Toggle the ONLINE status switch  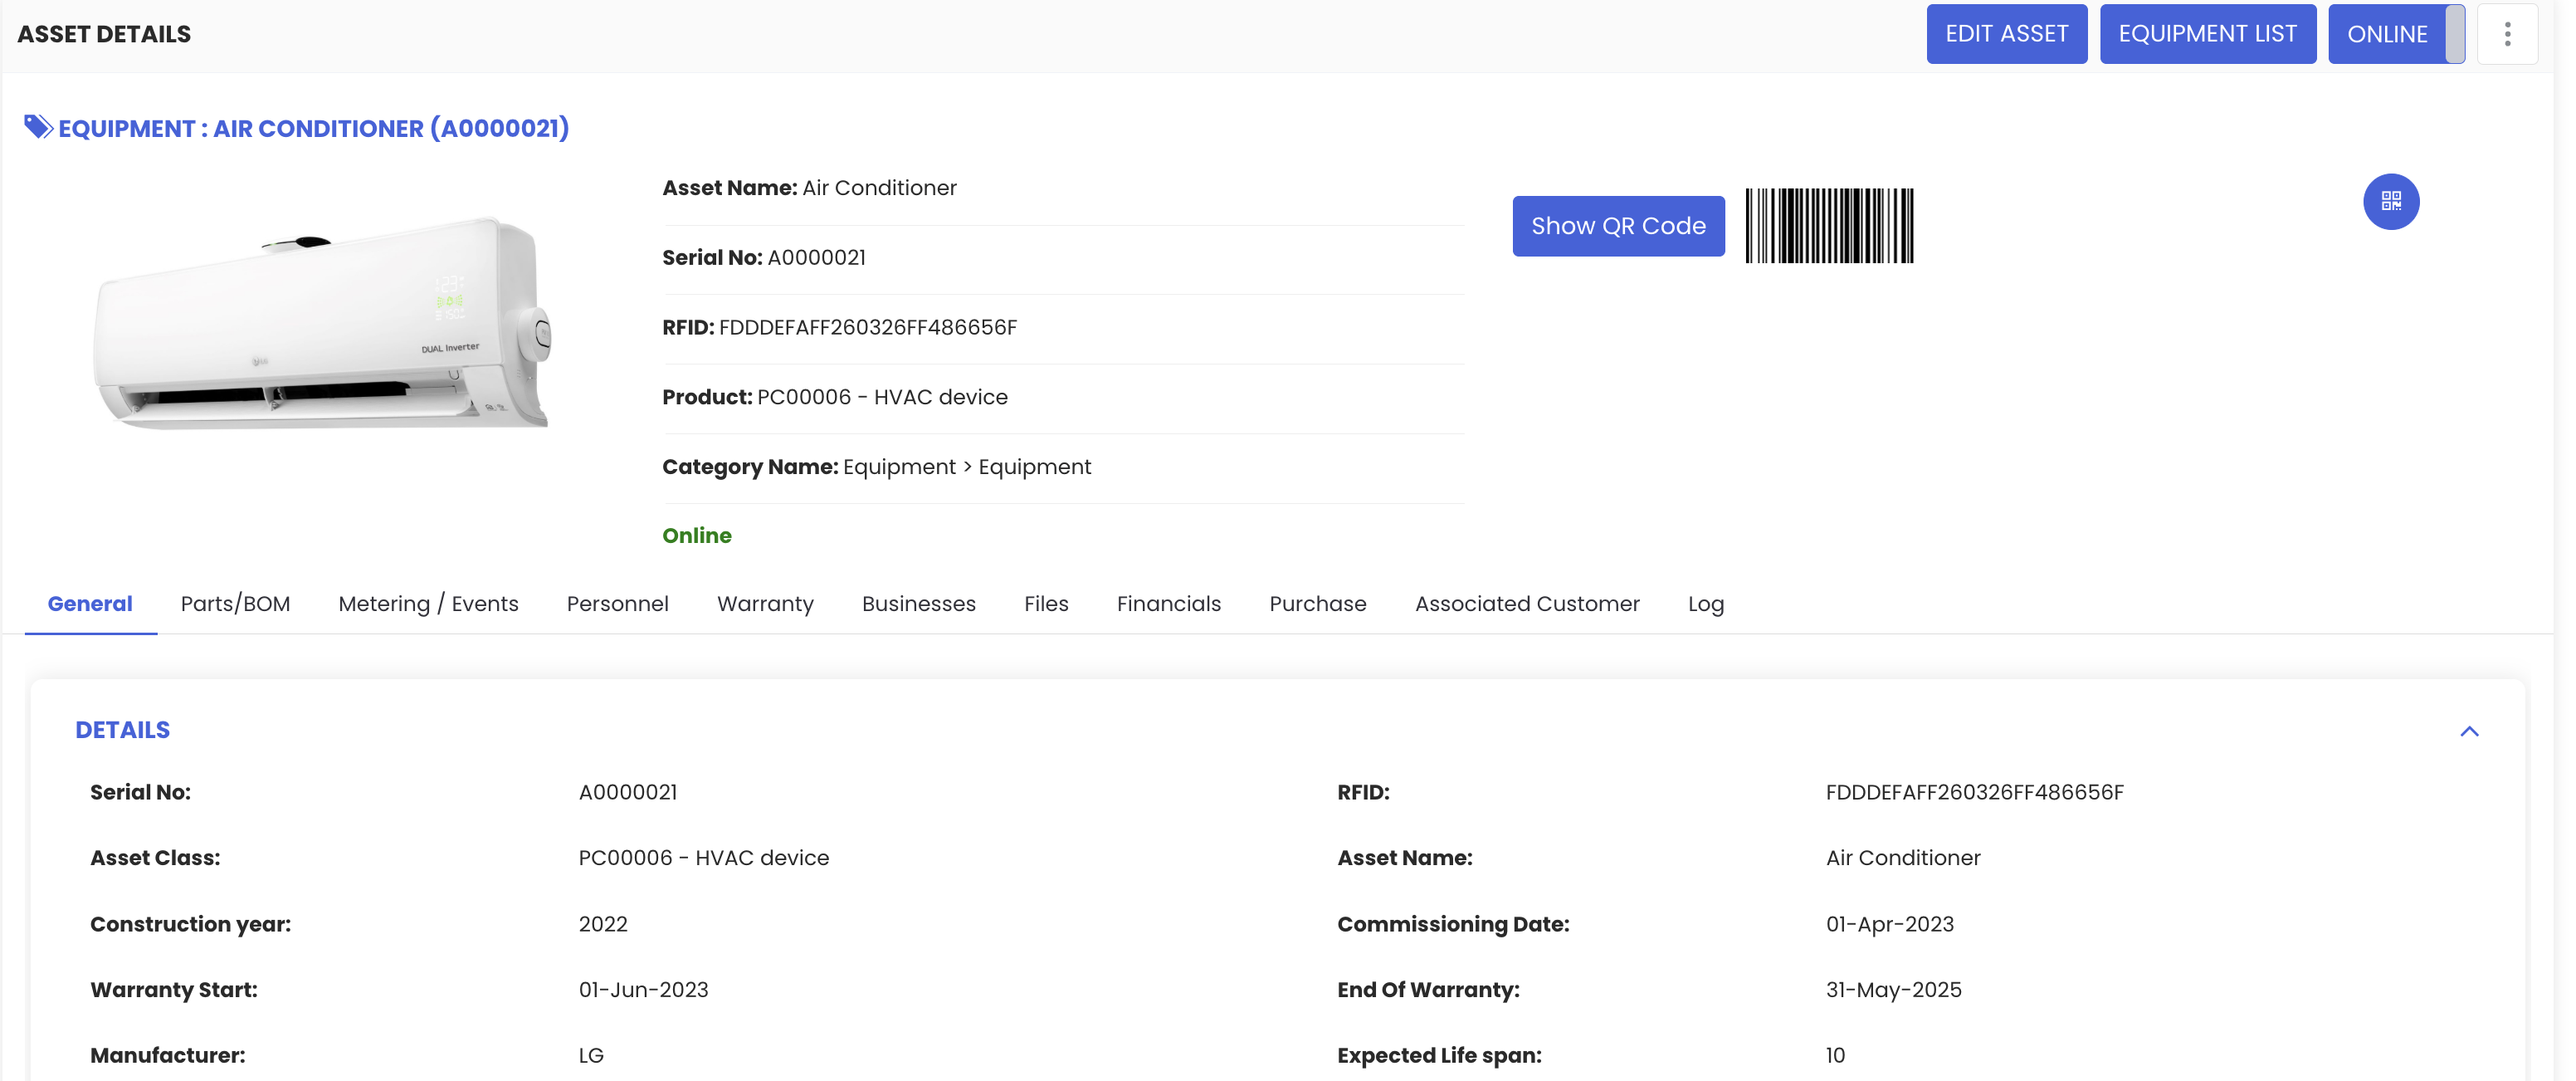click(x=2396, y=34)
